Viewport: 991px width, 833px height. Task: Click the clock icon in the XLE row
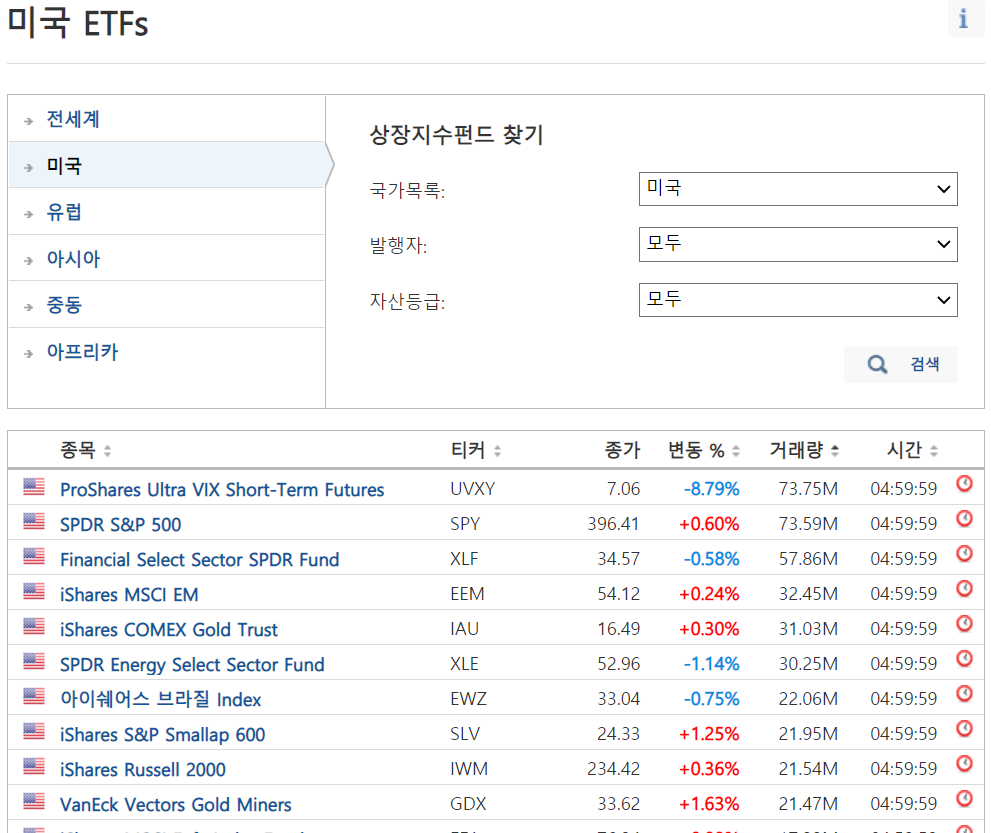pyautogui.click(x=964, y=659)
